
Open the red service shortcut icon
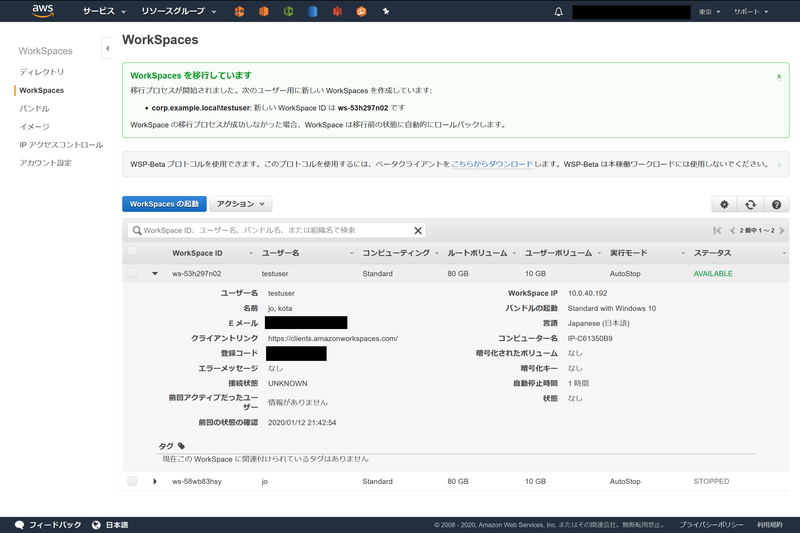pyautogui.click(x=337, y=11)
